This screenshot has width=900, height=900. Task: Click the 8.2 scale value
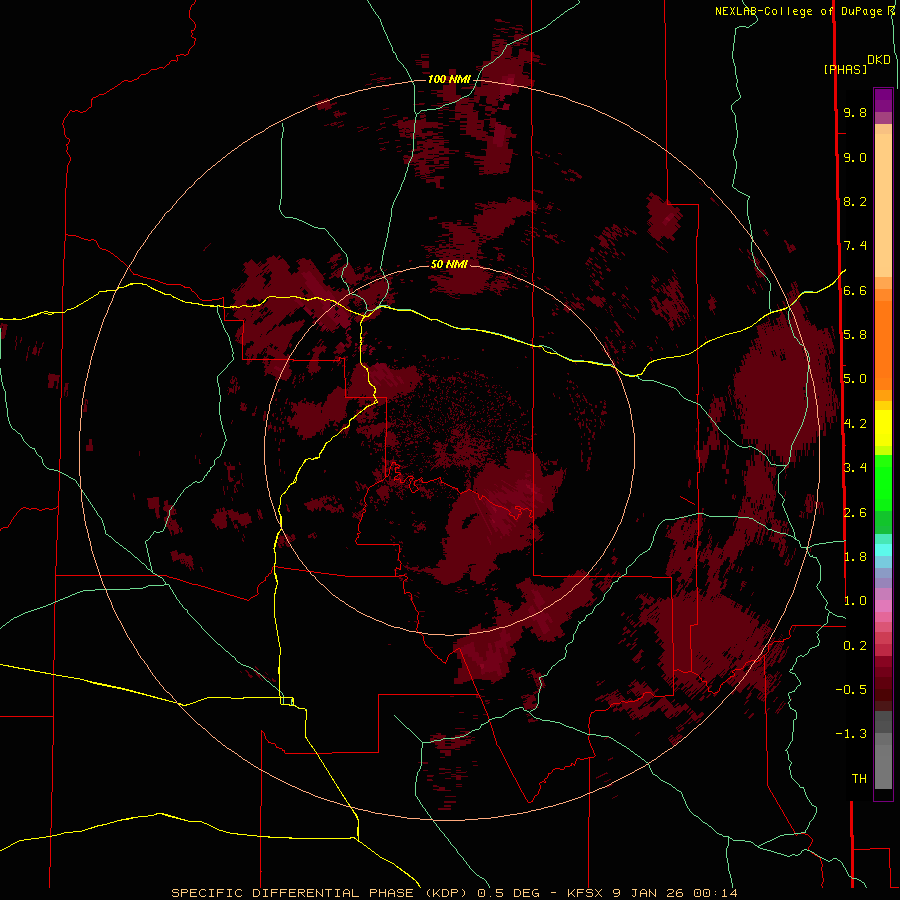(855, 201)
